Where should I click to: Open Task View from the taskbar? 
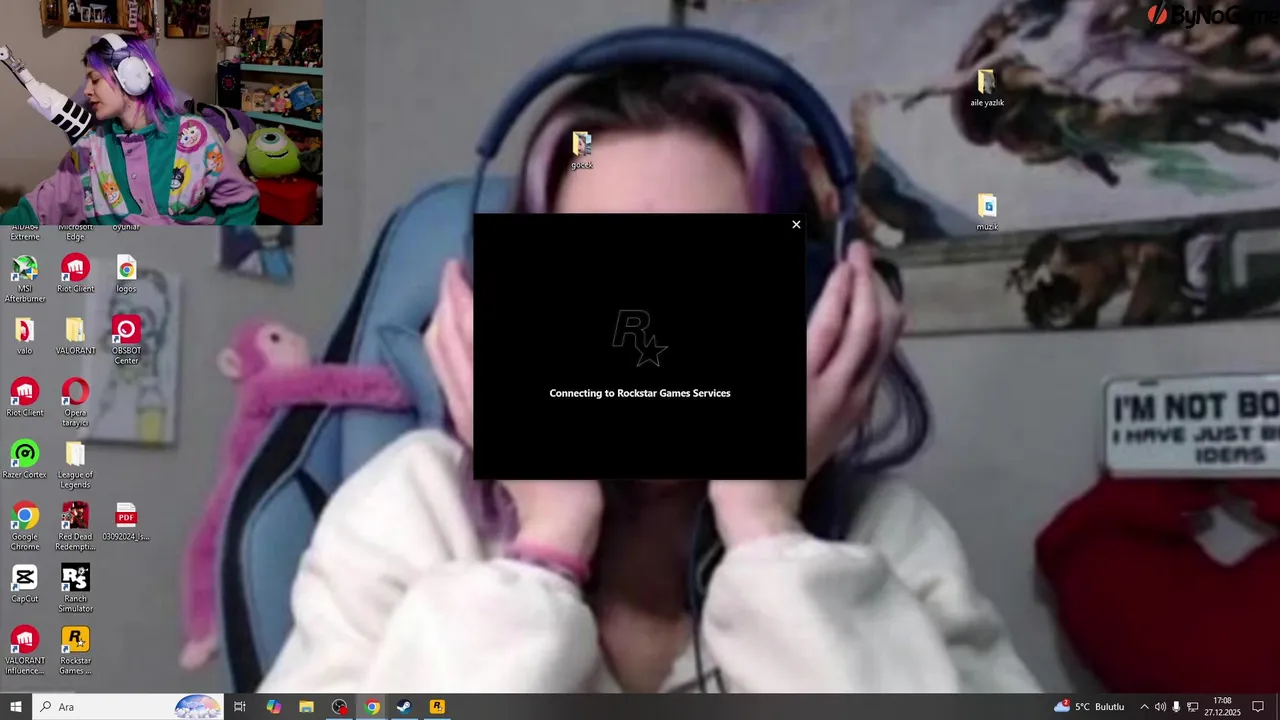tap(240, 707)
